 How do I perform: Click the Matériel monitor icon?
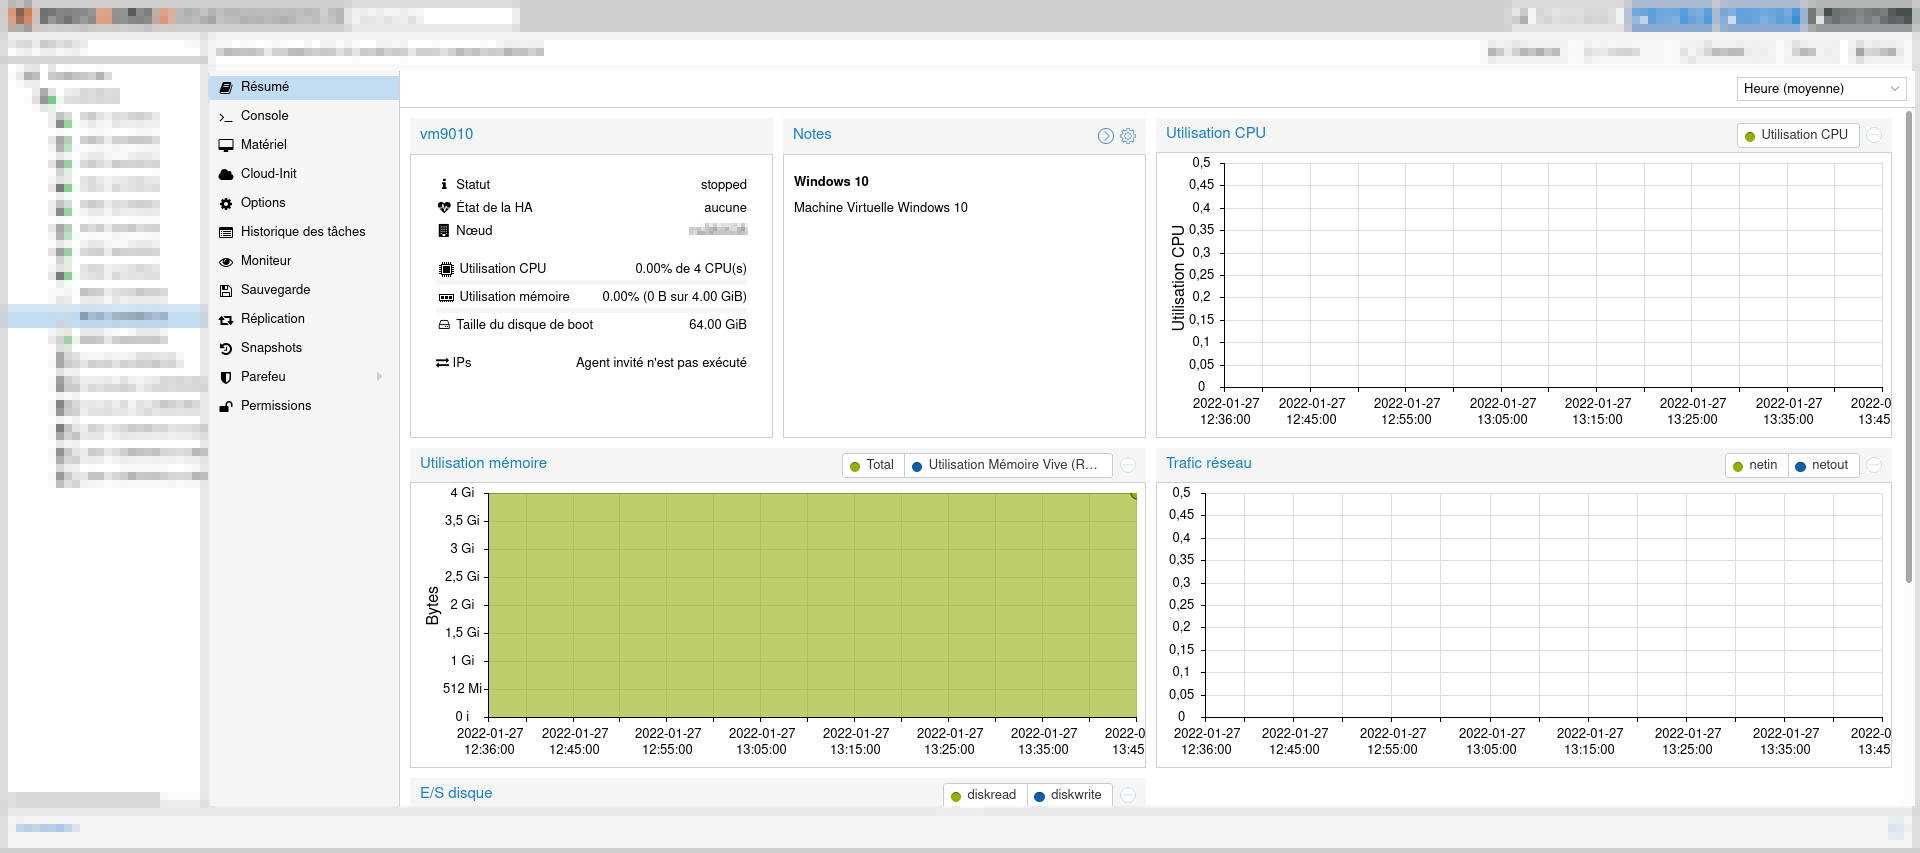[x=226, y=146]
